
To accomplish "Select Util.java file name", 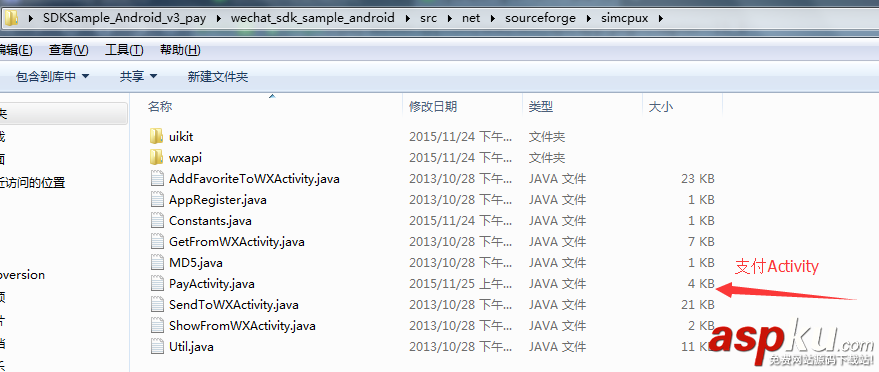I will coord(191,346).
